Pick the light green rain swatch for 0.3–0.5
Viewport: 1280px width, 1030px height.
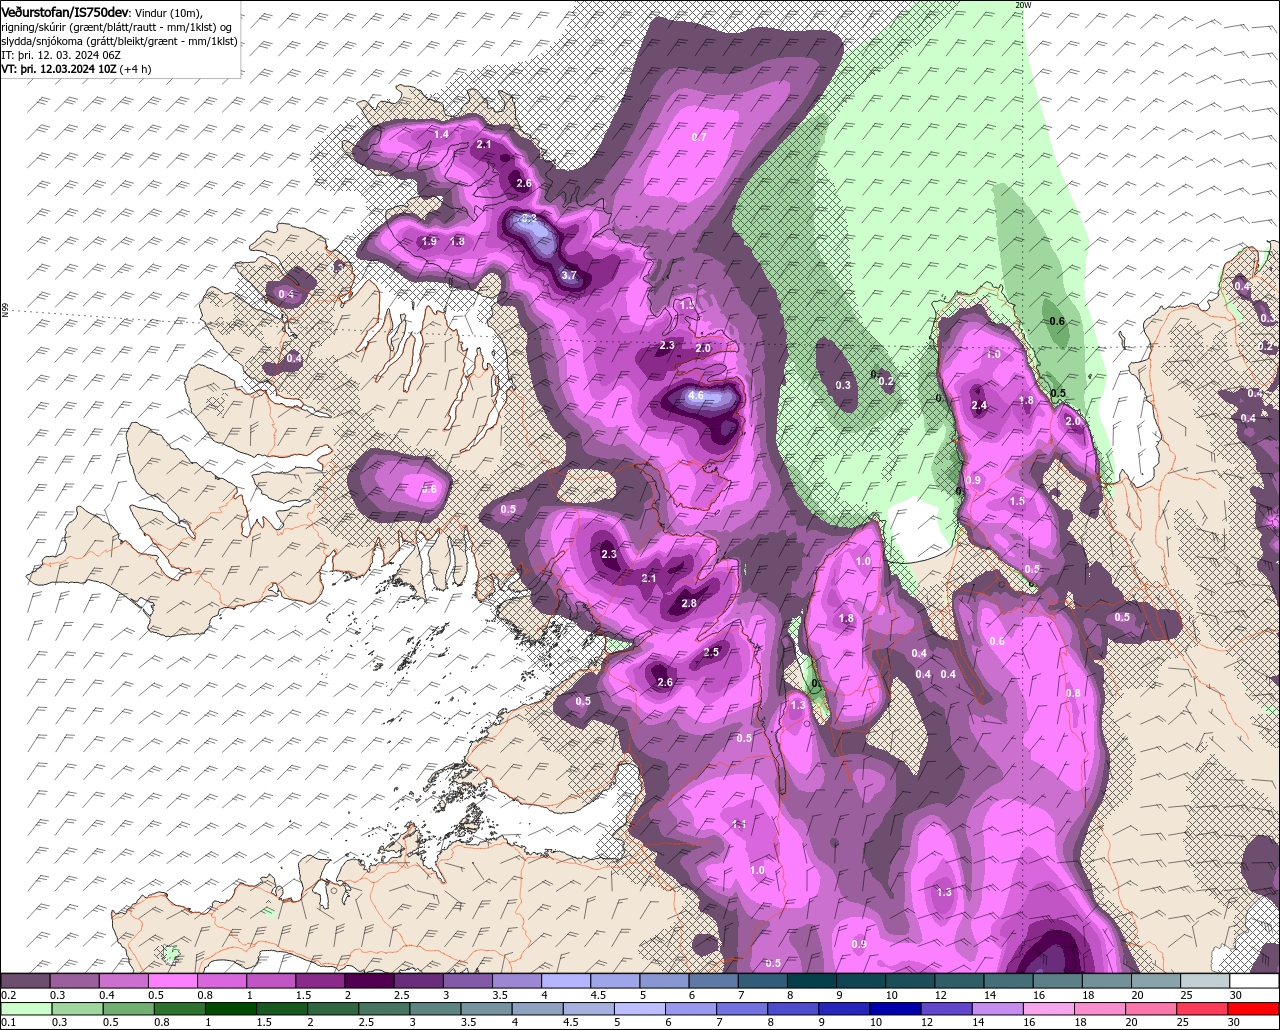[77, 1008]
